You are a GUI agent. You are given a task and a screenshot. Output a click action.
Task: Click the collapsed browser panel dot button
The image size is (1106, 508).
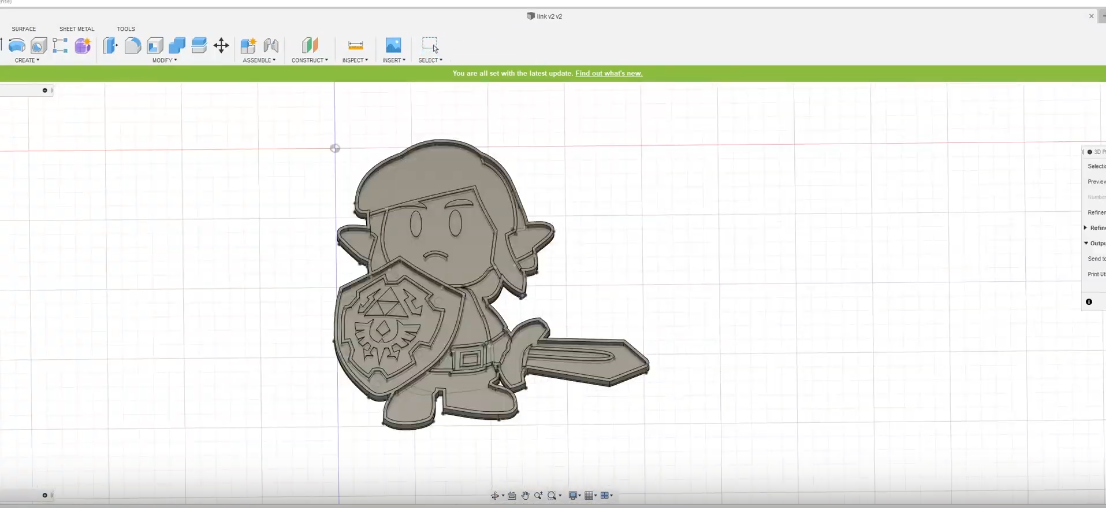click(x=45, y=90)
